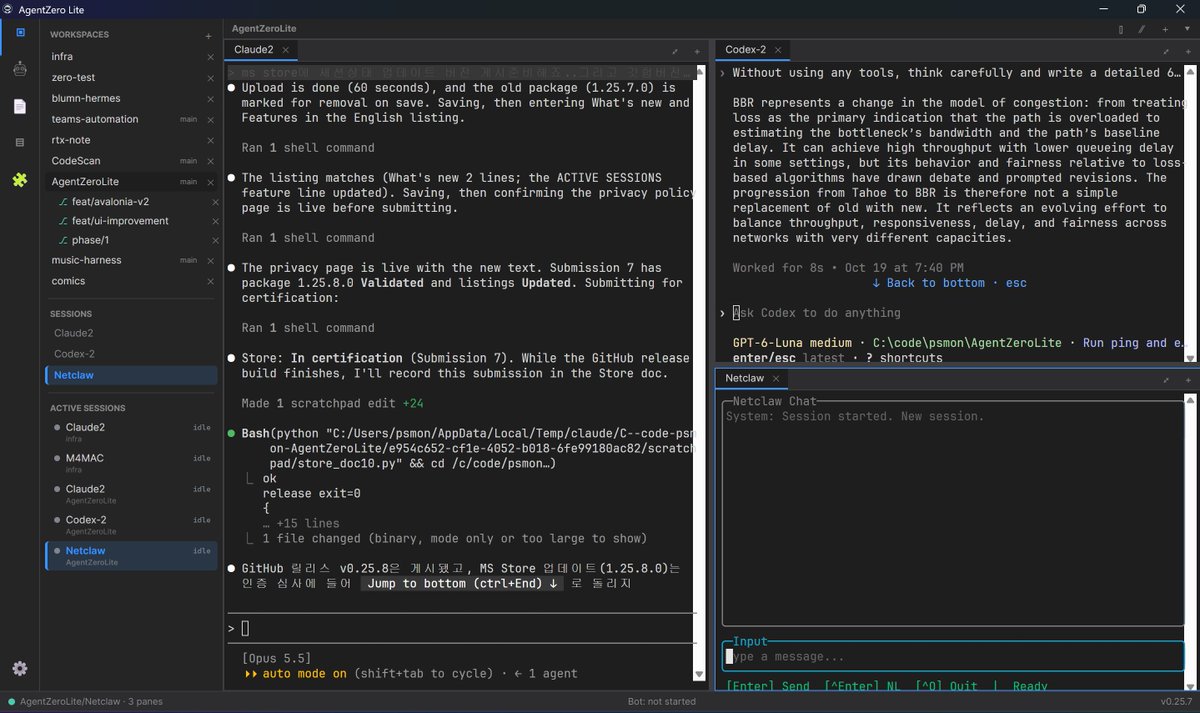Open the top toolbar dropdown arrow
1200x713 pixels.
(1188, 29)
